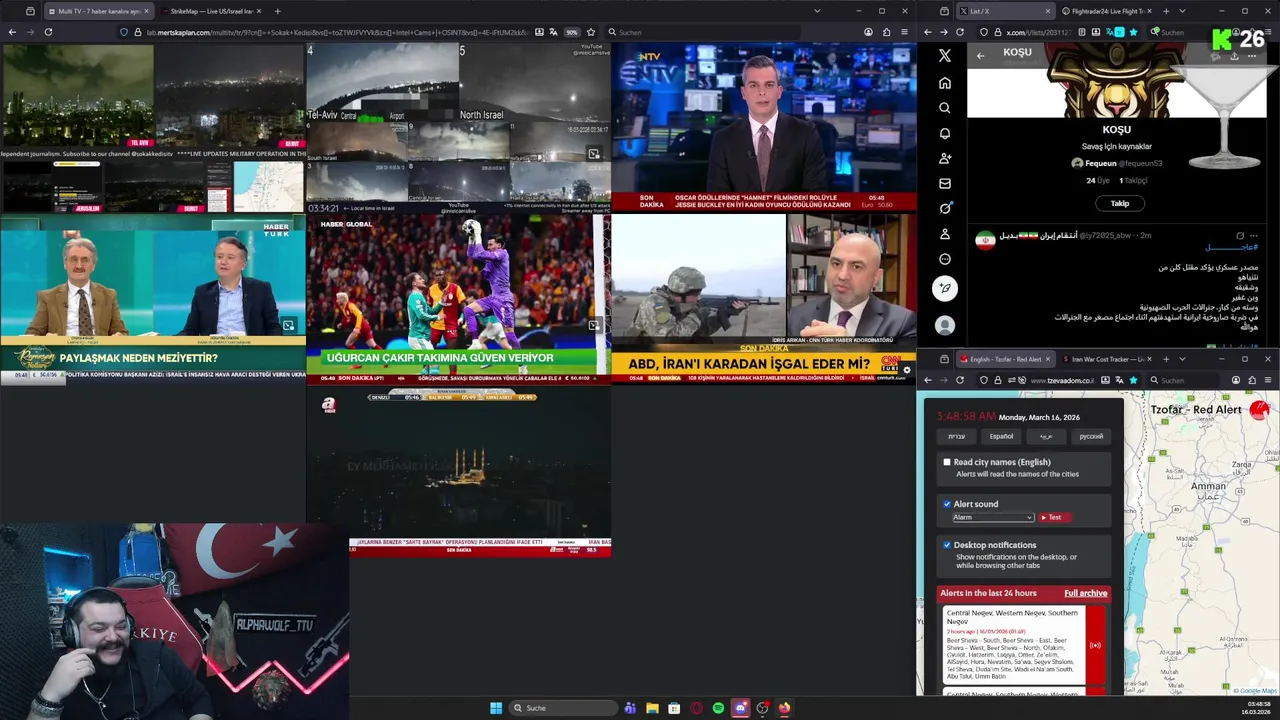Select the English - Tzofar Red Alert tab
This screenshot has height=720, width=1280.
click(x=1005, y=359)
